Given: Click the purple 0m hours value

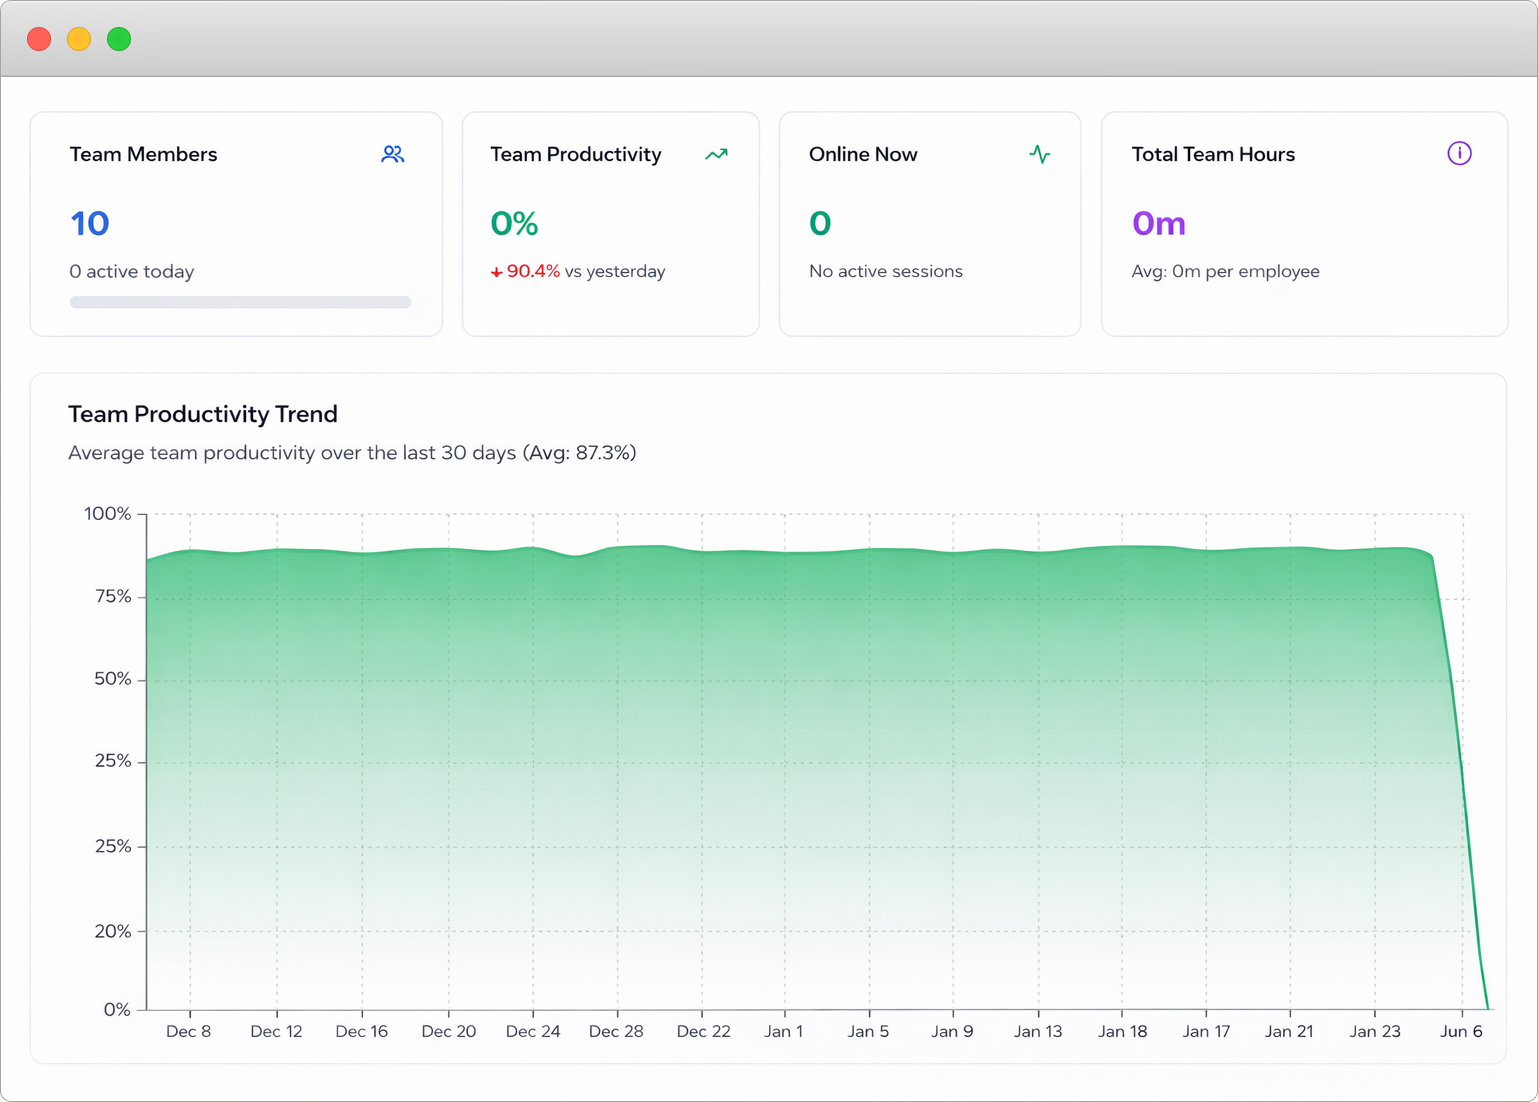Looking at the screenshot, I should pyautogui.click(x=1158, y=223).
